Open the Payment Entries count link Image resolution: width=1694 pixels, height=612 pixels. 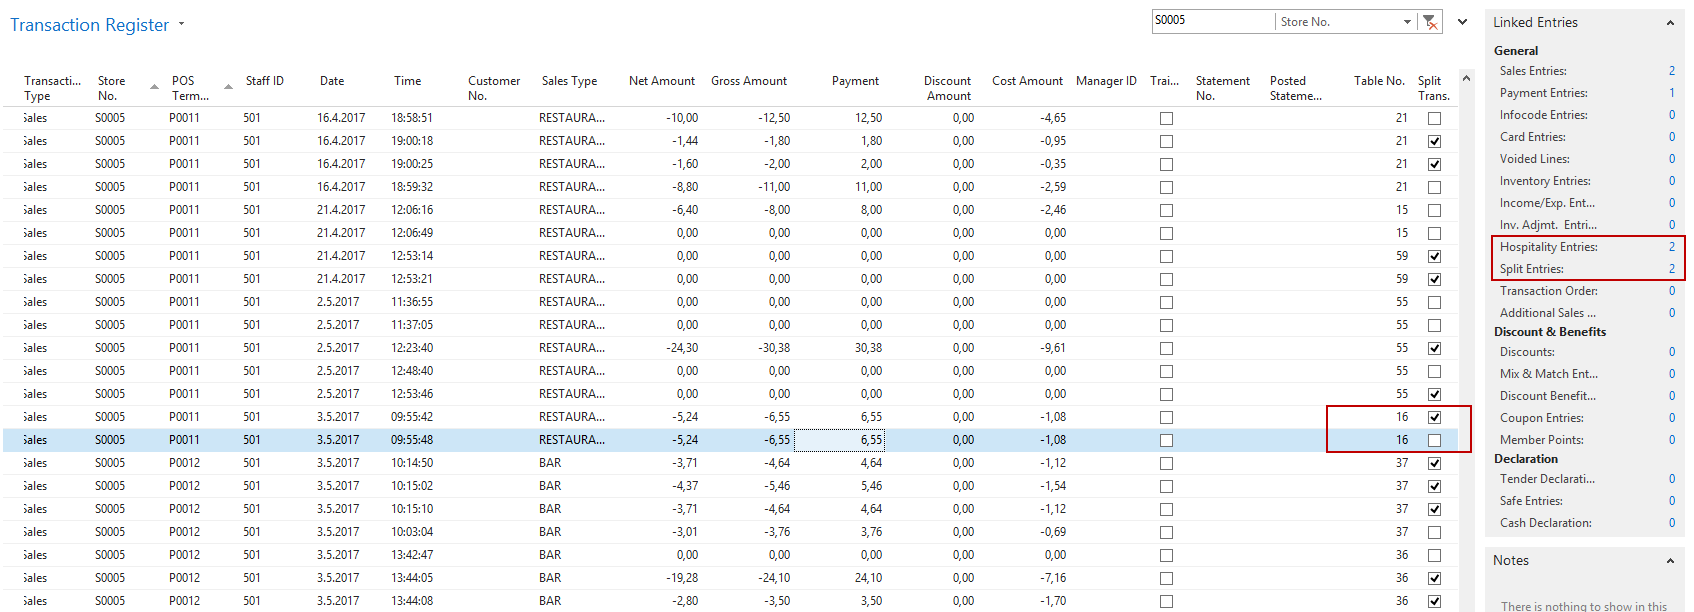click(1671, 93)
